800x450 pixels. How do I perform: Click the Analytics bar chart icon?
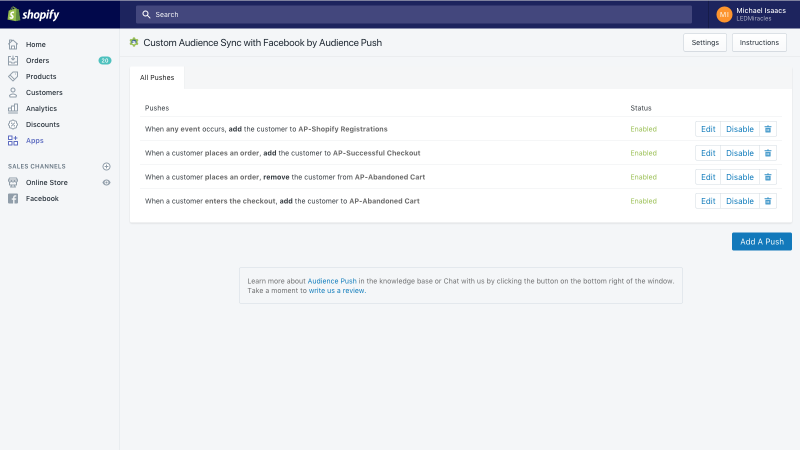pos(13,108)
